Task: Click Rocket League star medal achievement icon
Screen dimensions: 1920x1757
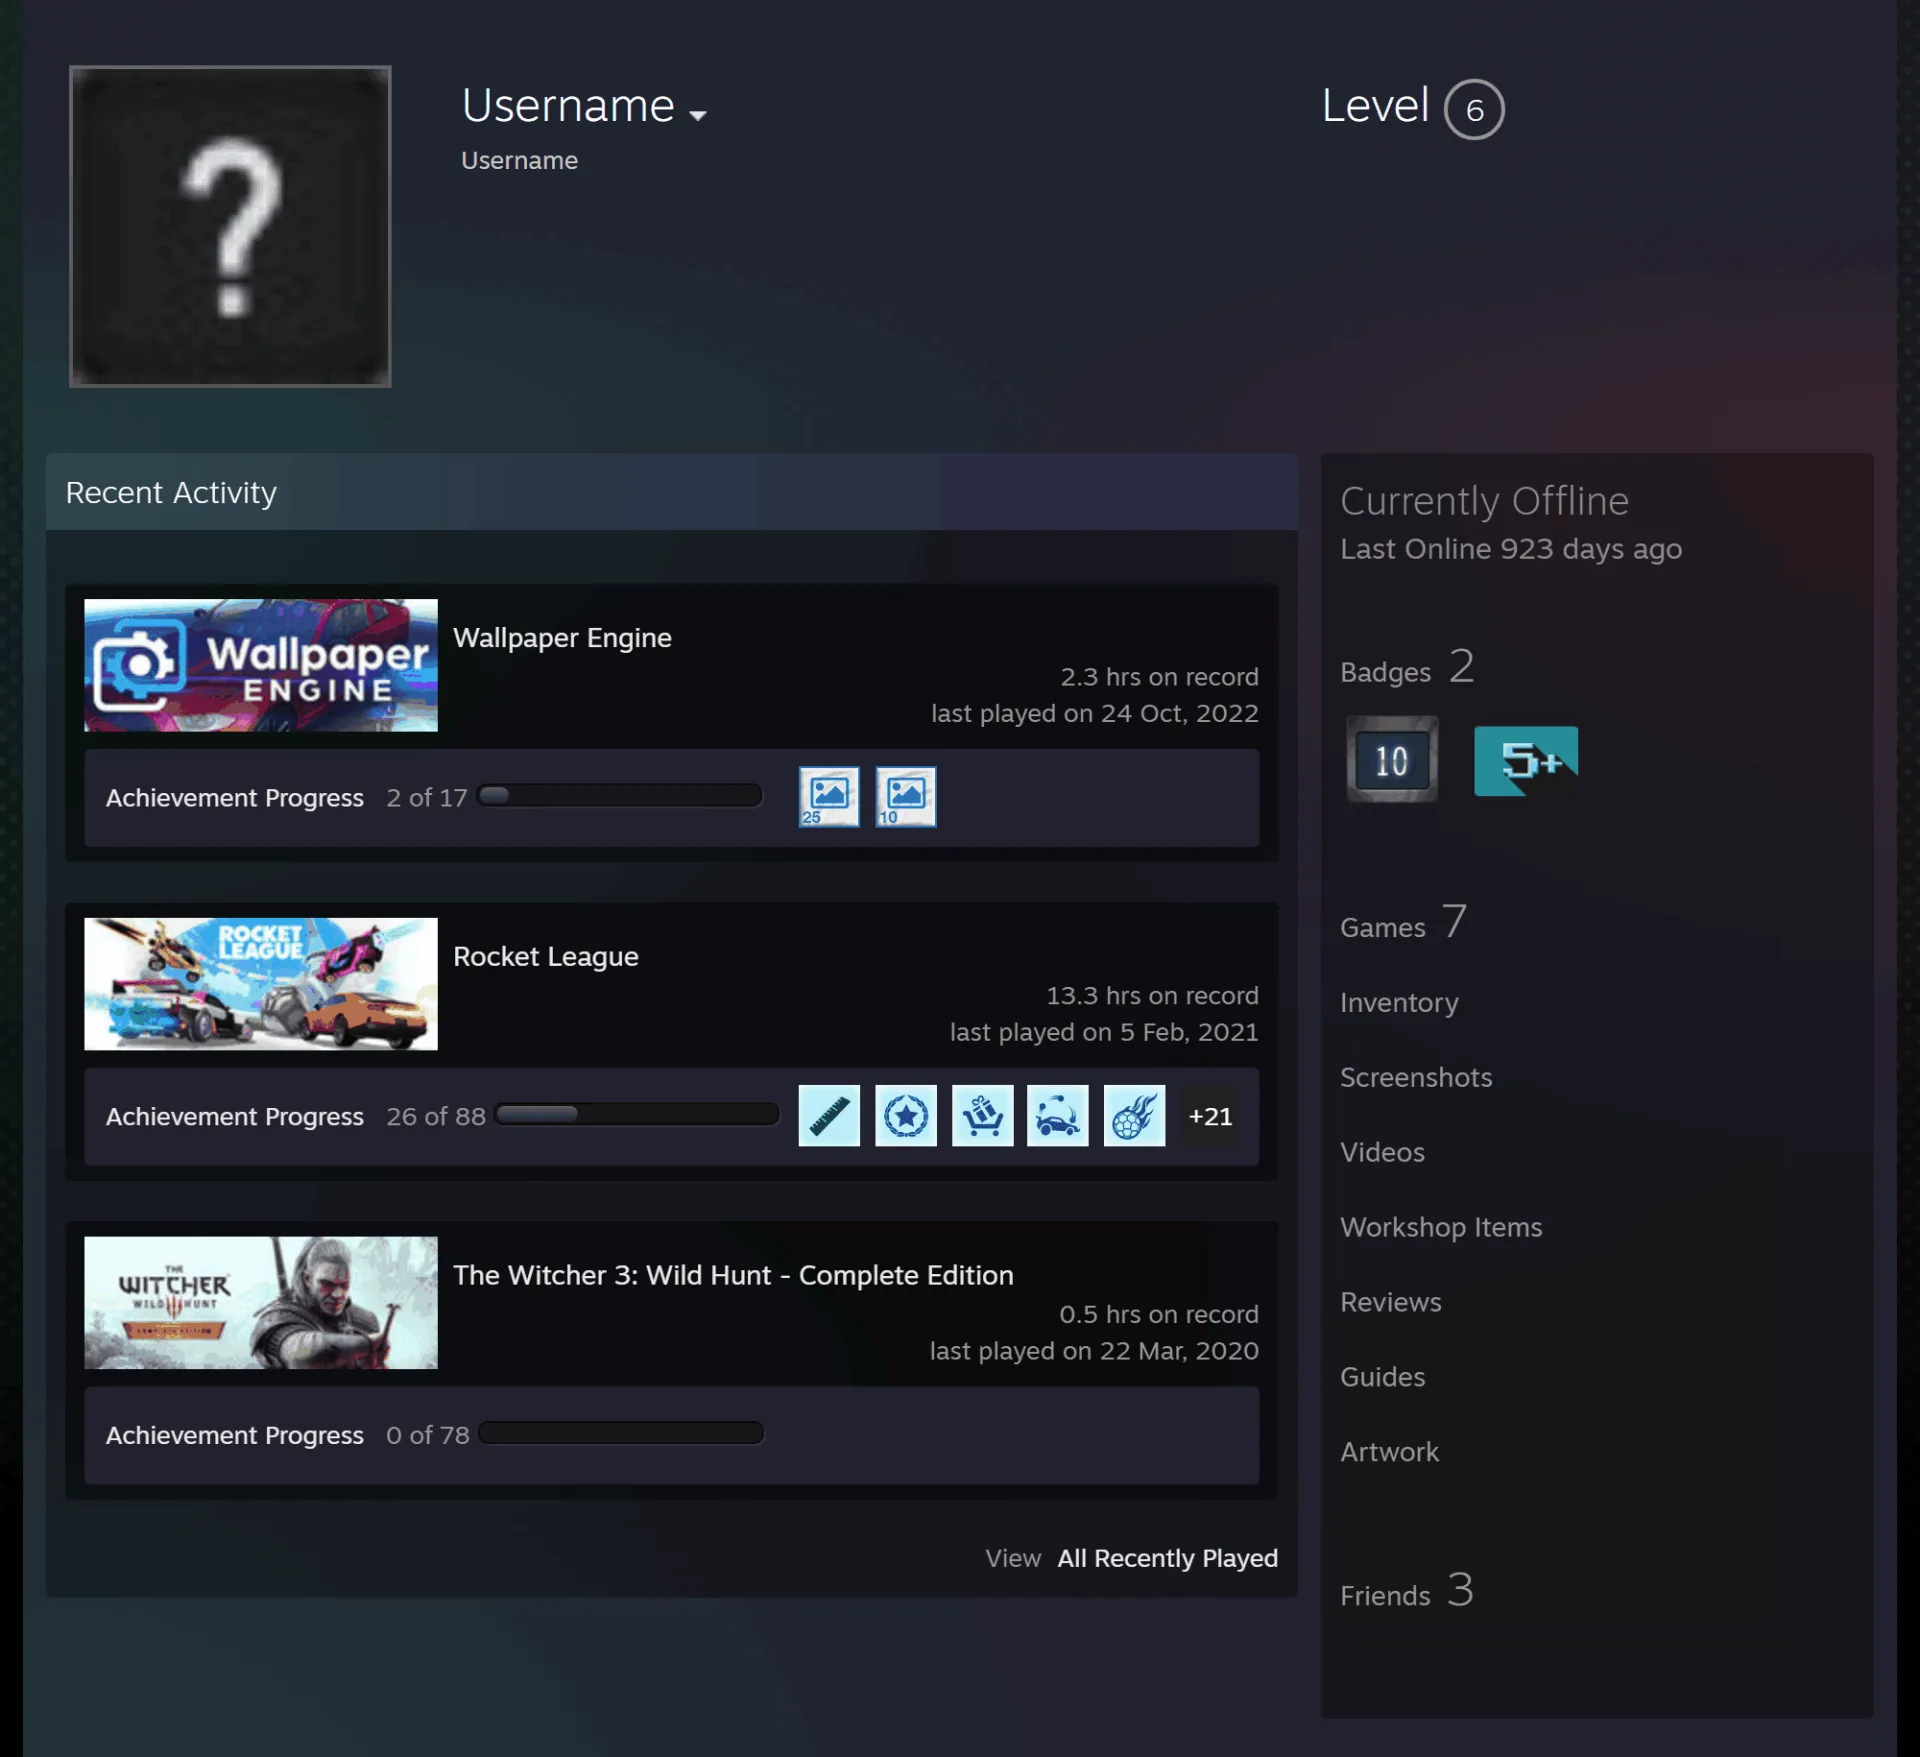Action: click(906, 1116)
